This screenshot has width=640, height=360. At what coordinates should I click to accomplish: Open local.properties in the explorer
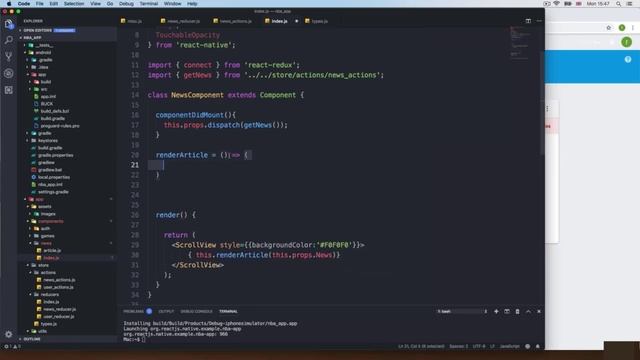(x=54, y=177)
